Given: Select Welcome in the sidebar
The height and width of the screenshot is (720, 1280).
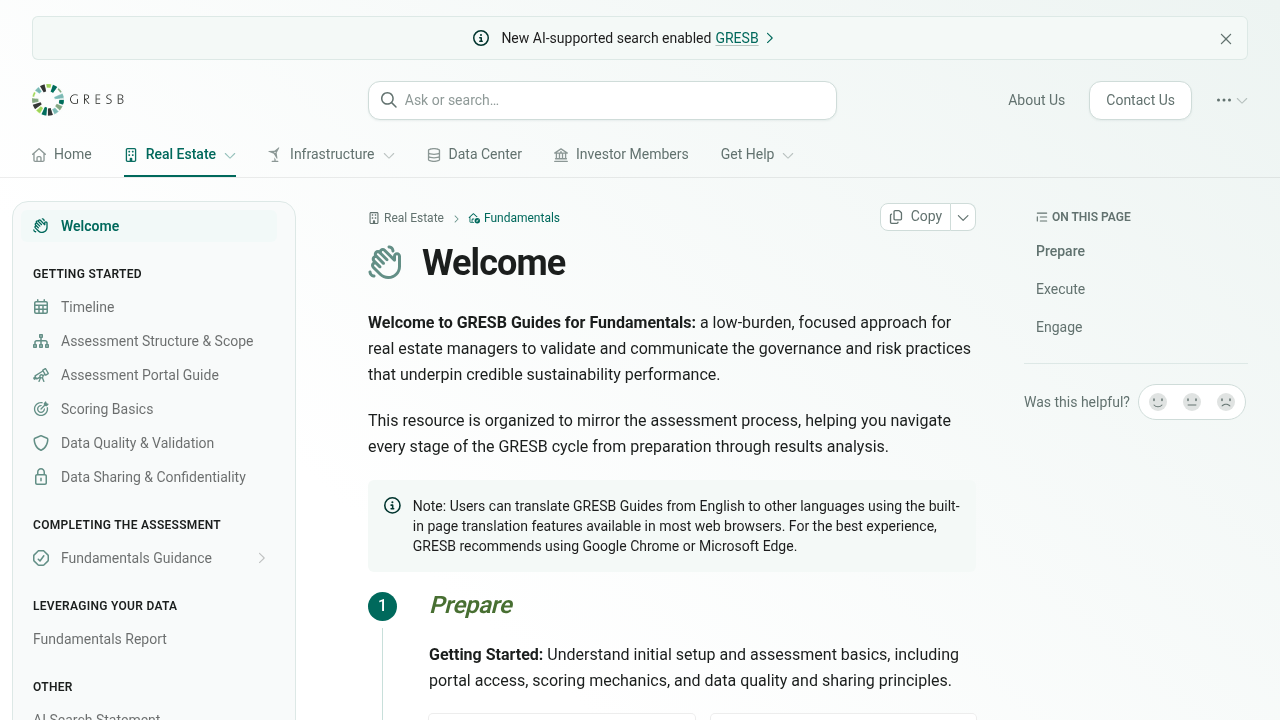Looking at the screenshot, I should [x=150, y=226].
